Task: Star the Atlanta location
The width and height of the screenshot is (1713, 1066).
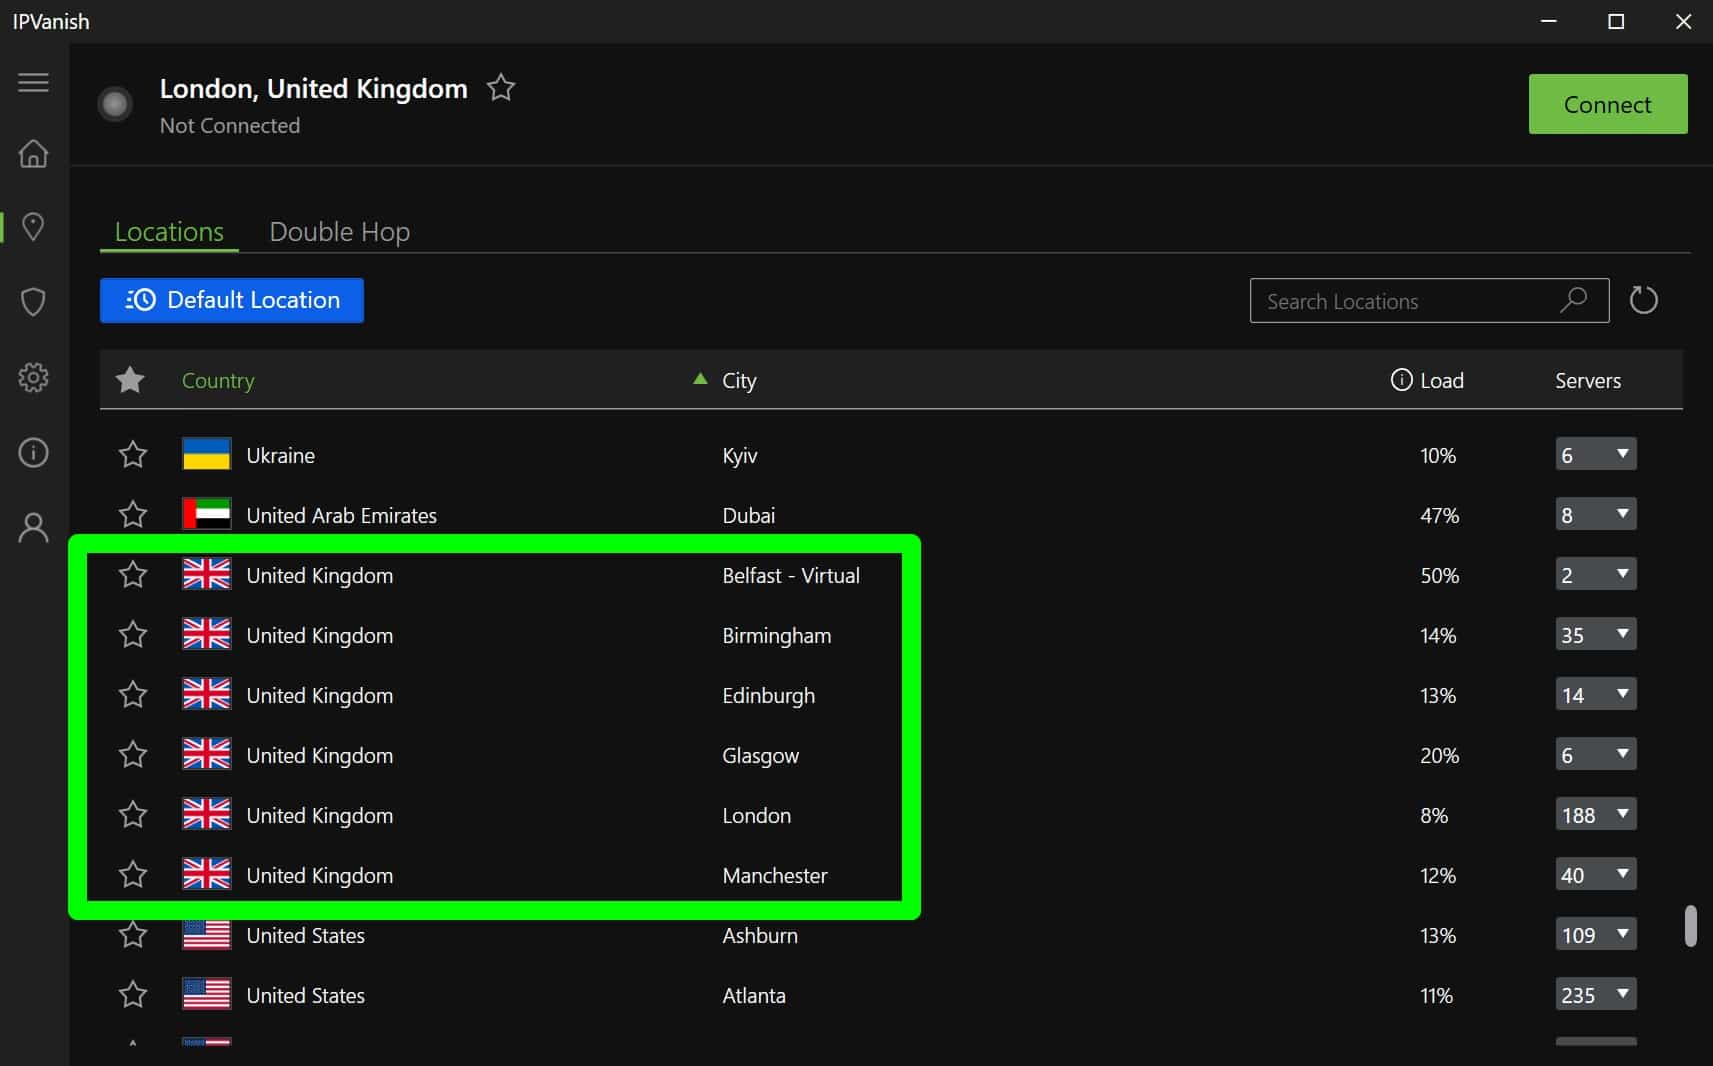Action: tap(133, 995)
